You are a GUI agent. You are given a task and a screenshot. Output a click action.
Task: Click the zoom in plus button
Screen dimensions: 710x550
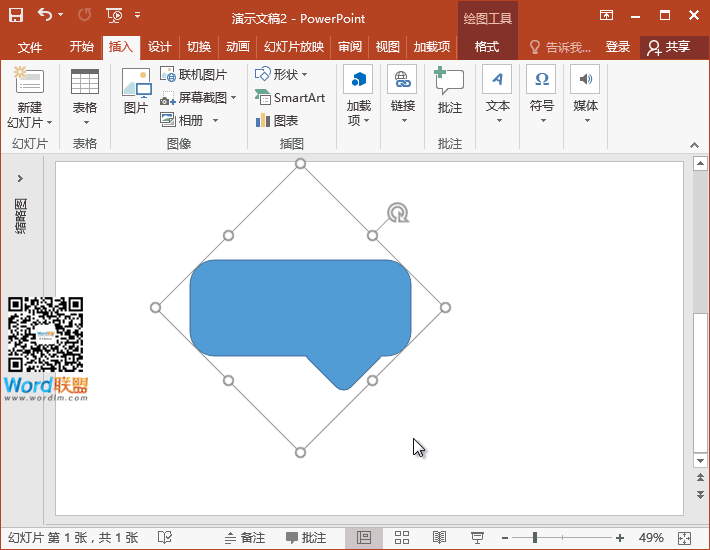(620, 538)
